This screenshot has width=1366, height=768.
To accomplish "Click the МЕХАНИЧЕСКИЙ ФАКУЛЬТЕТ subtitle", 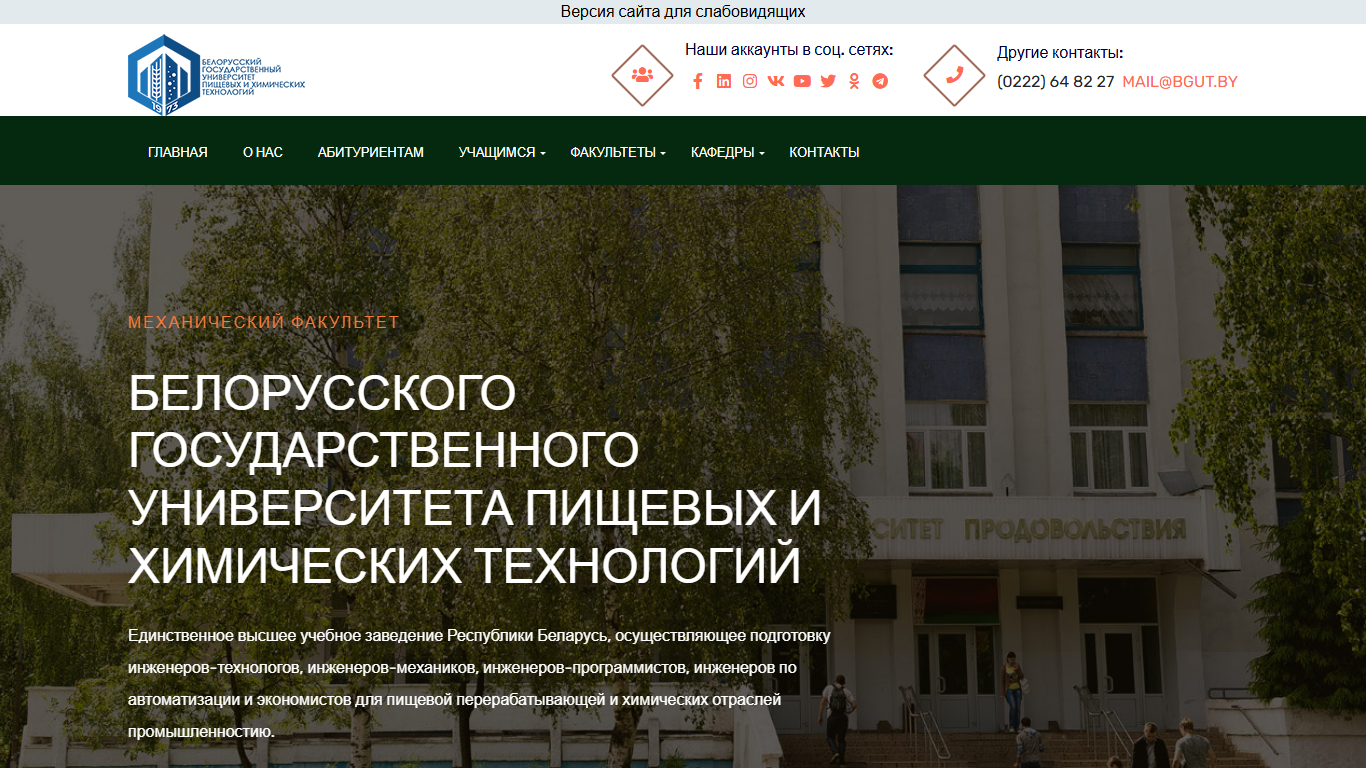I will point(264,322).
